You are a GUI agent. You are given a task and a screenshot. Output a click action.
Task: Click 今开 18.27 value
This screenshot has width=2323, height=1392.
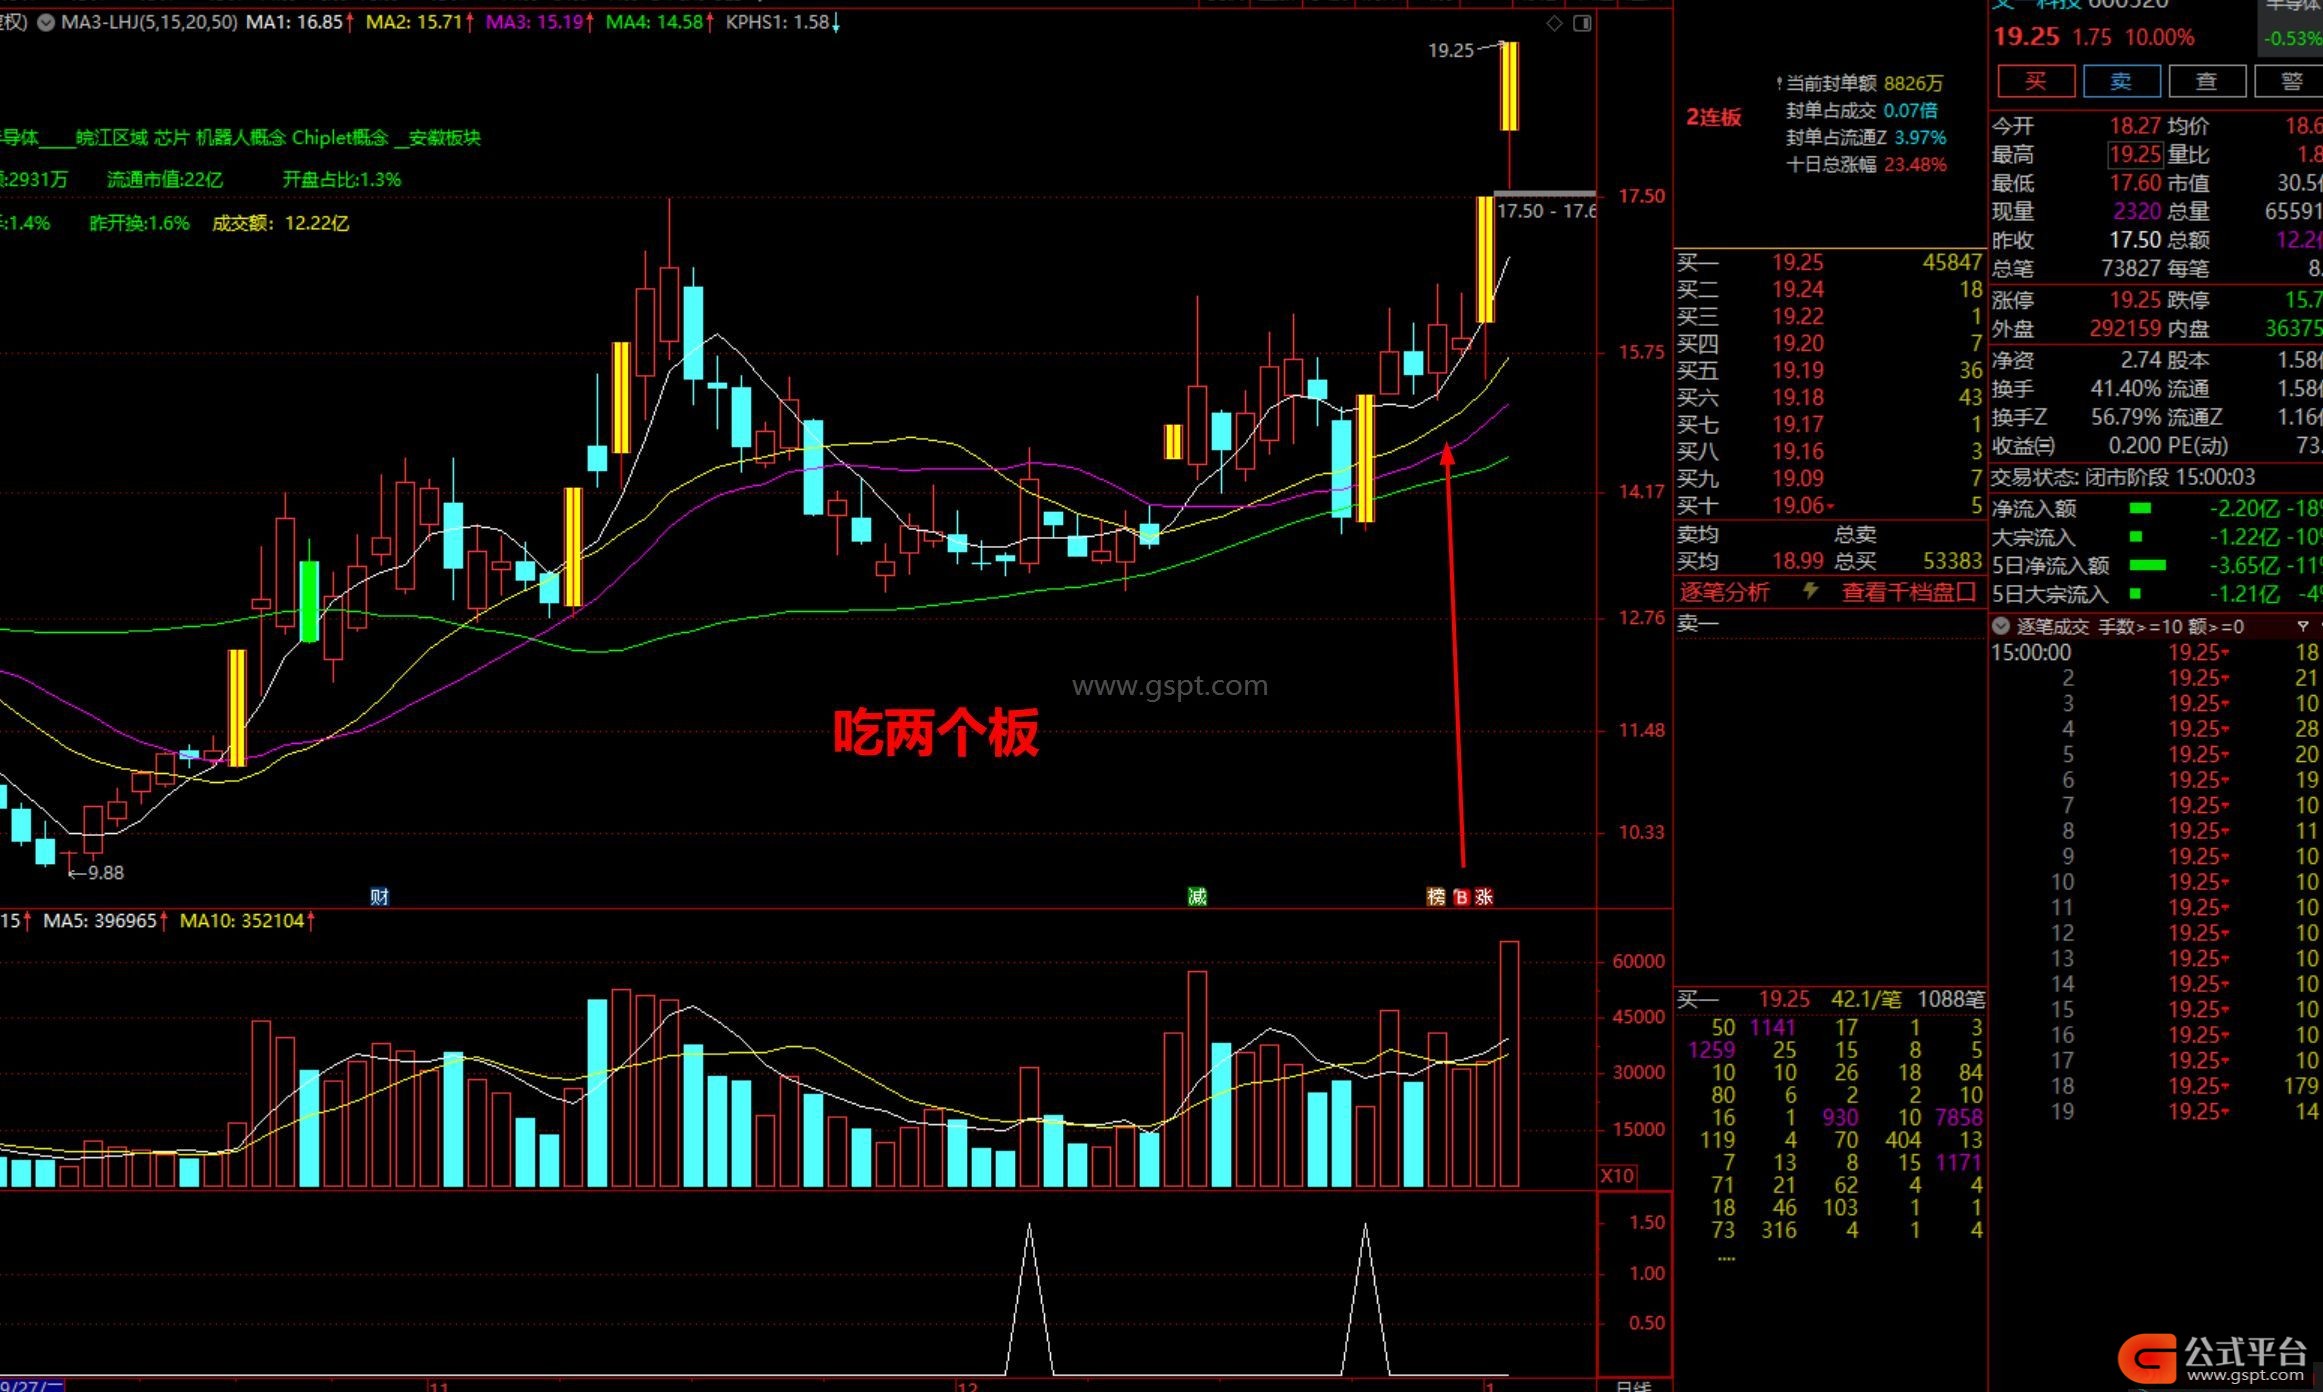(x=2135, y=126)
